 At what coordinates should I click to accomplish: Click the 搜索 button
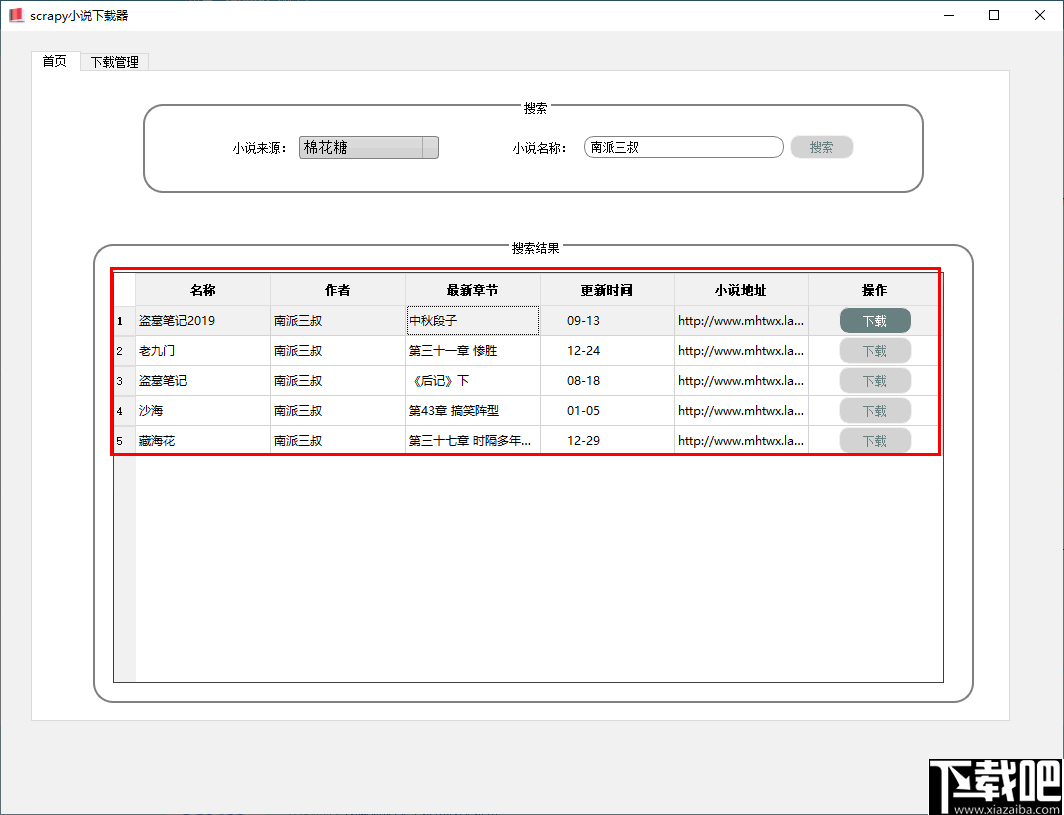(x=821, y=146)
